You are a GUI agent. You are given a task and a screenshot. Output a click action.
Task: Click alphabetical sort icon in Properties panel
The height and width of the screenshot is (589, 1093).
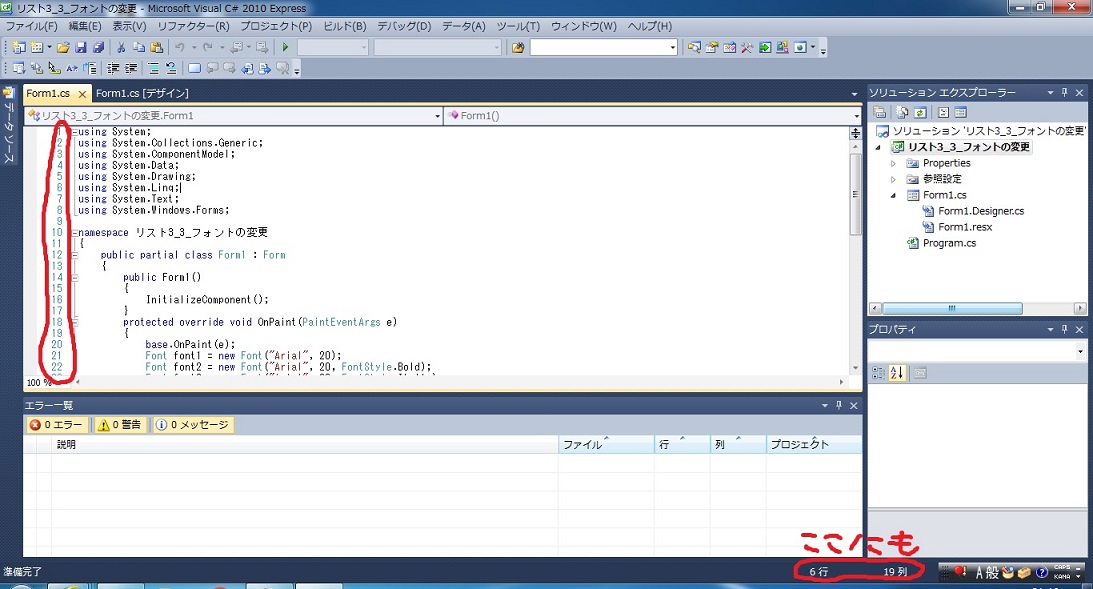896,373
